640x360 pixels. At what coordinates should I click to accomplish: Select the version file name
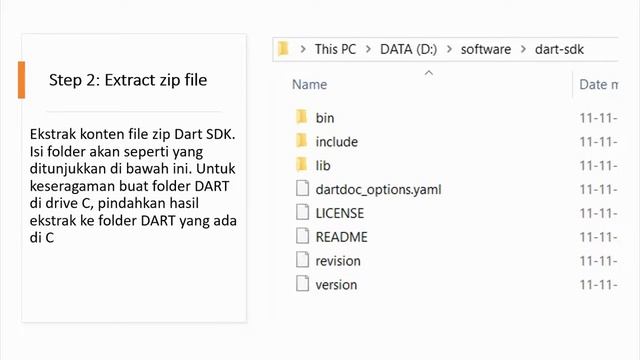click(x=336, y=284)
